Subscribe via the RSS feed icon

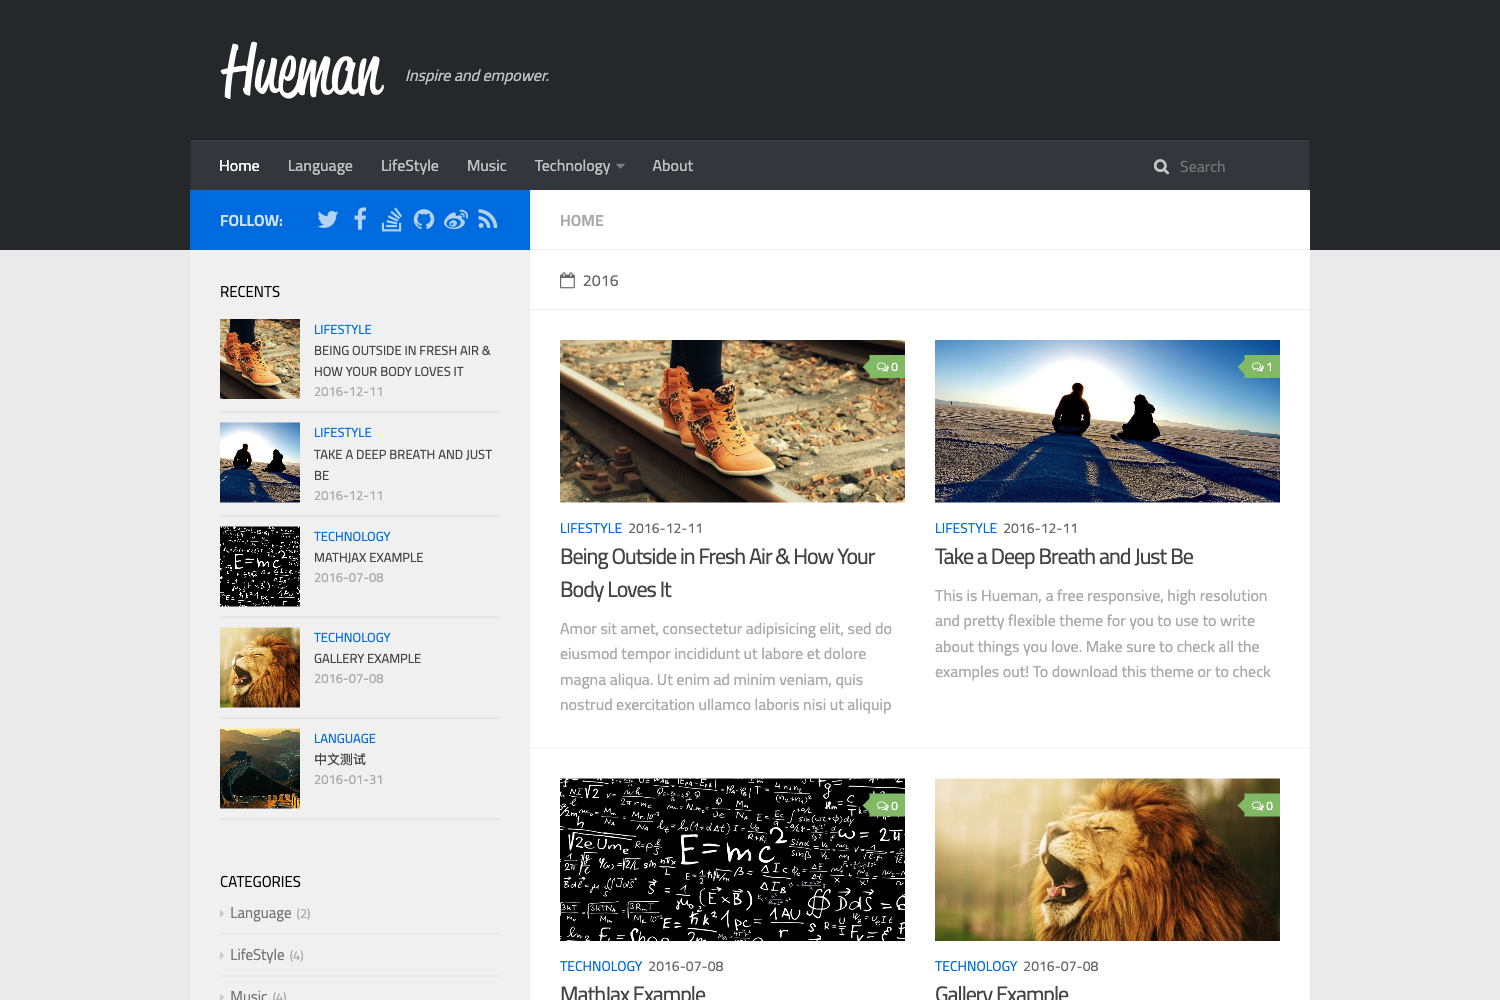488,219
